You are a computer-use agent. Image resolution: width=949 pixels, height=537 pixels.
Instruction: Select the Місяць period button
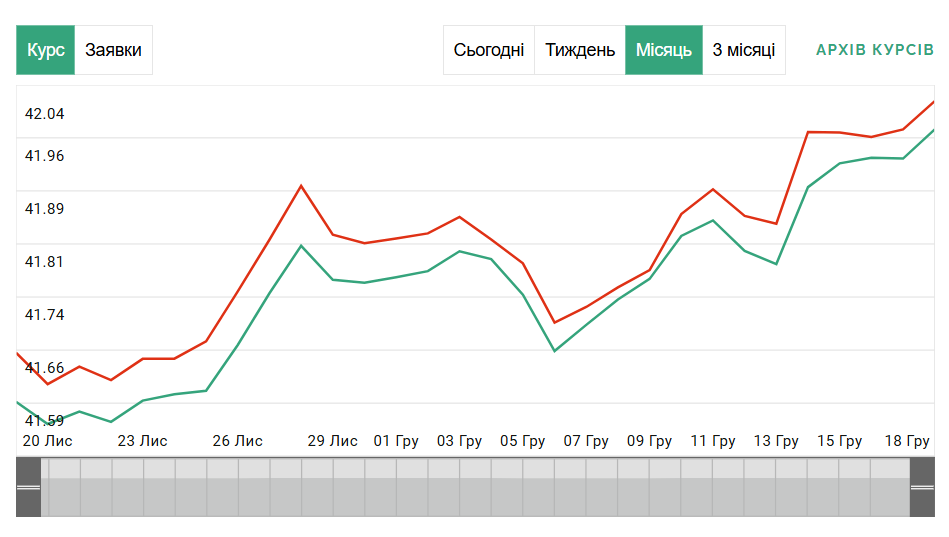click(x=664, y=50)
